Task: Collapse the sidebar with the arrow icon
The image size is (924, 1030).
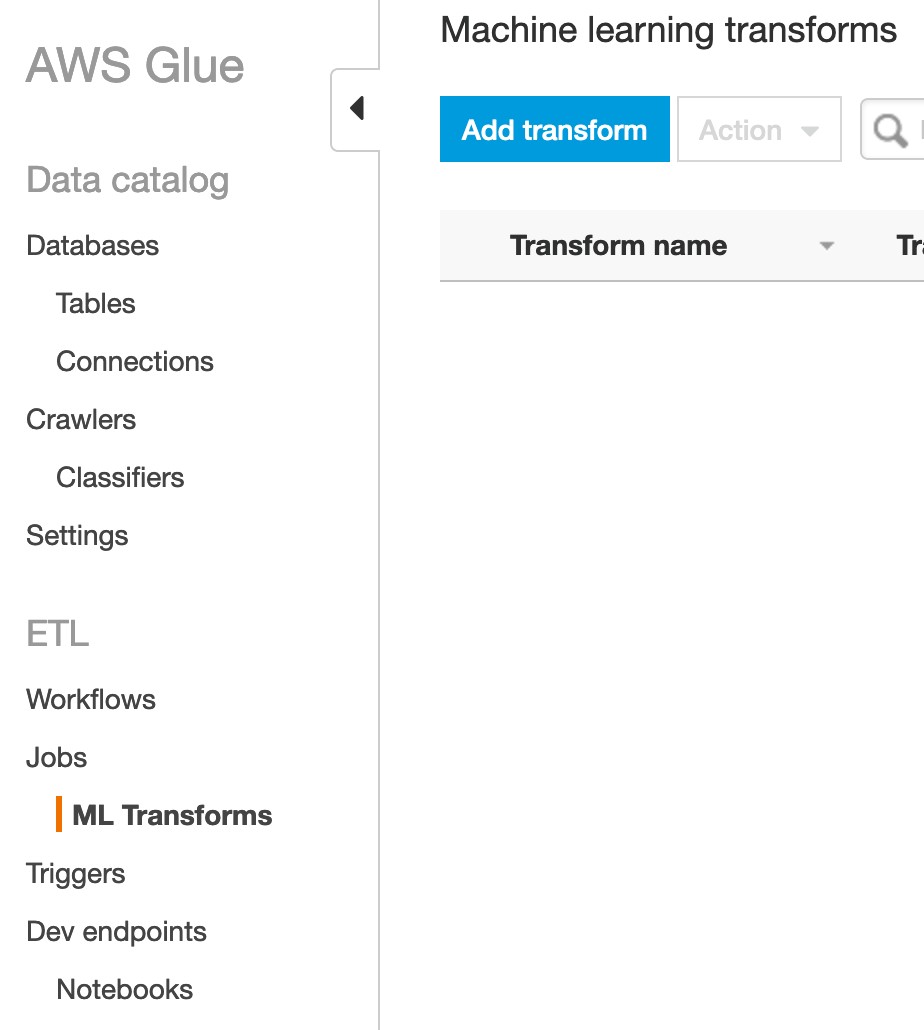Action: click(x=356, y=108)
